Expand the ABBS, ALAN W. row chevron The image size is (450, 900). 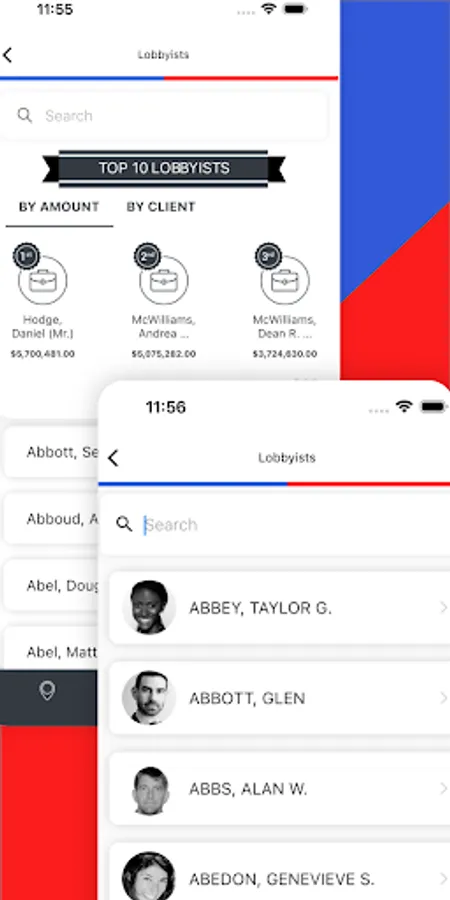[x=443, y=789]
